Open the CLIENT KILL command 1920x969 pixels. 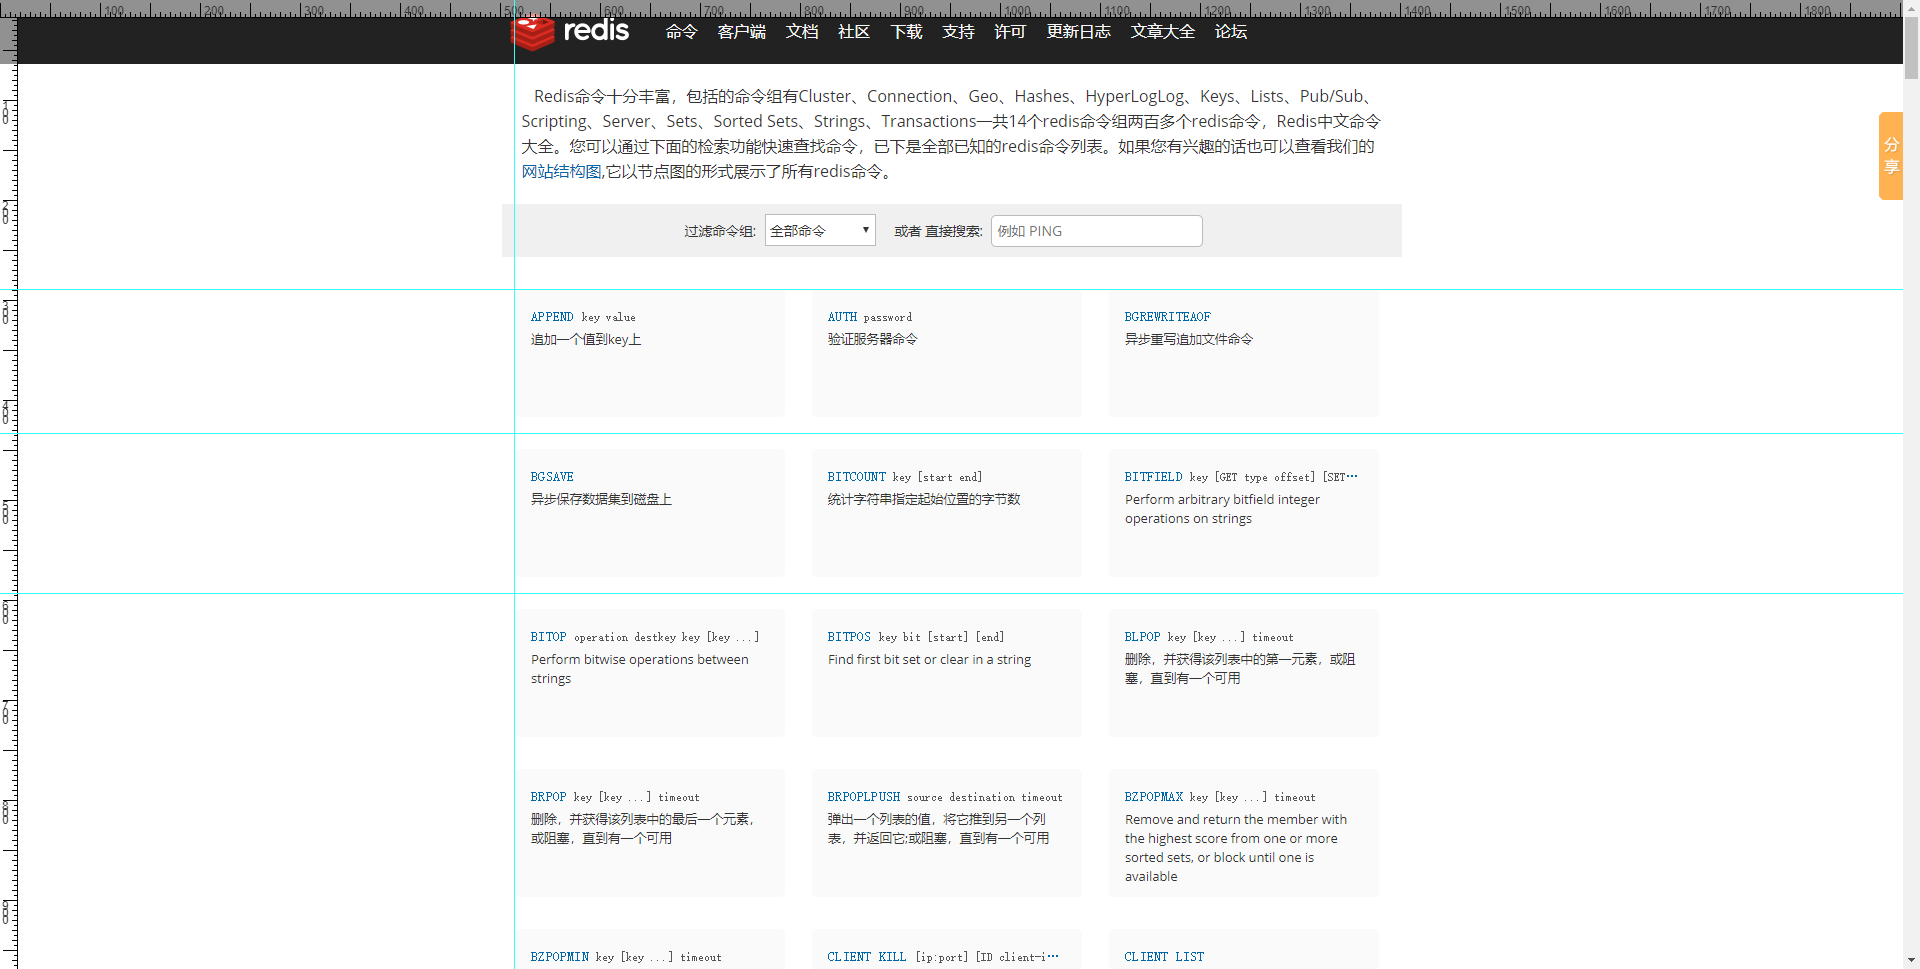[943, 957]
